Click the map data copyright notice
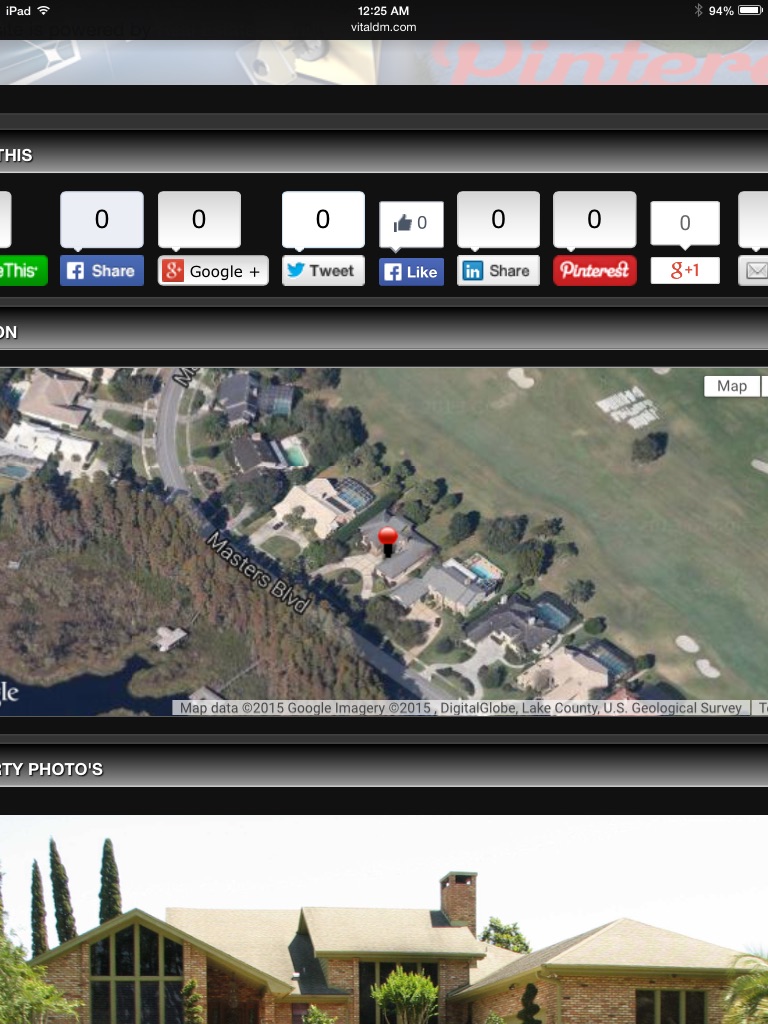The height and width of the screenshot is (1024, 768). click(x=461, y=708)
